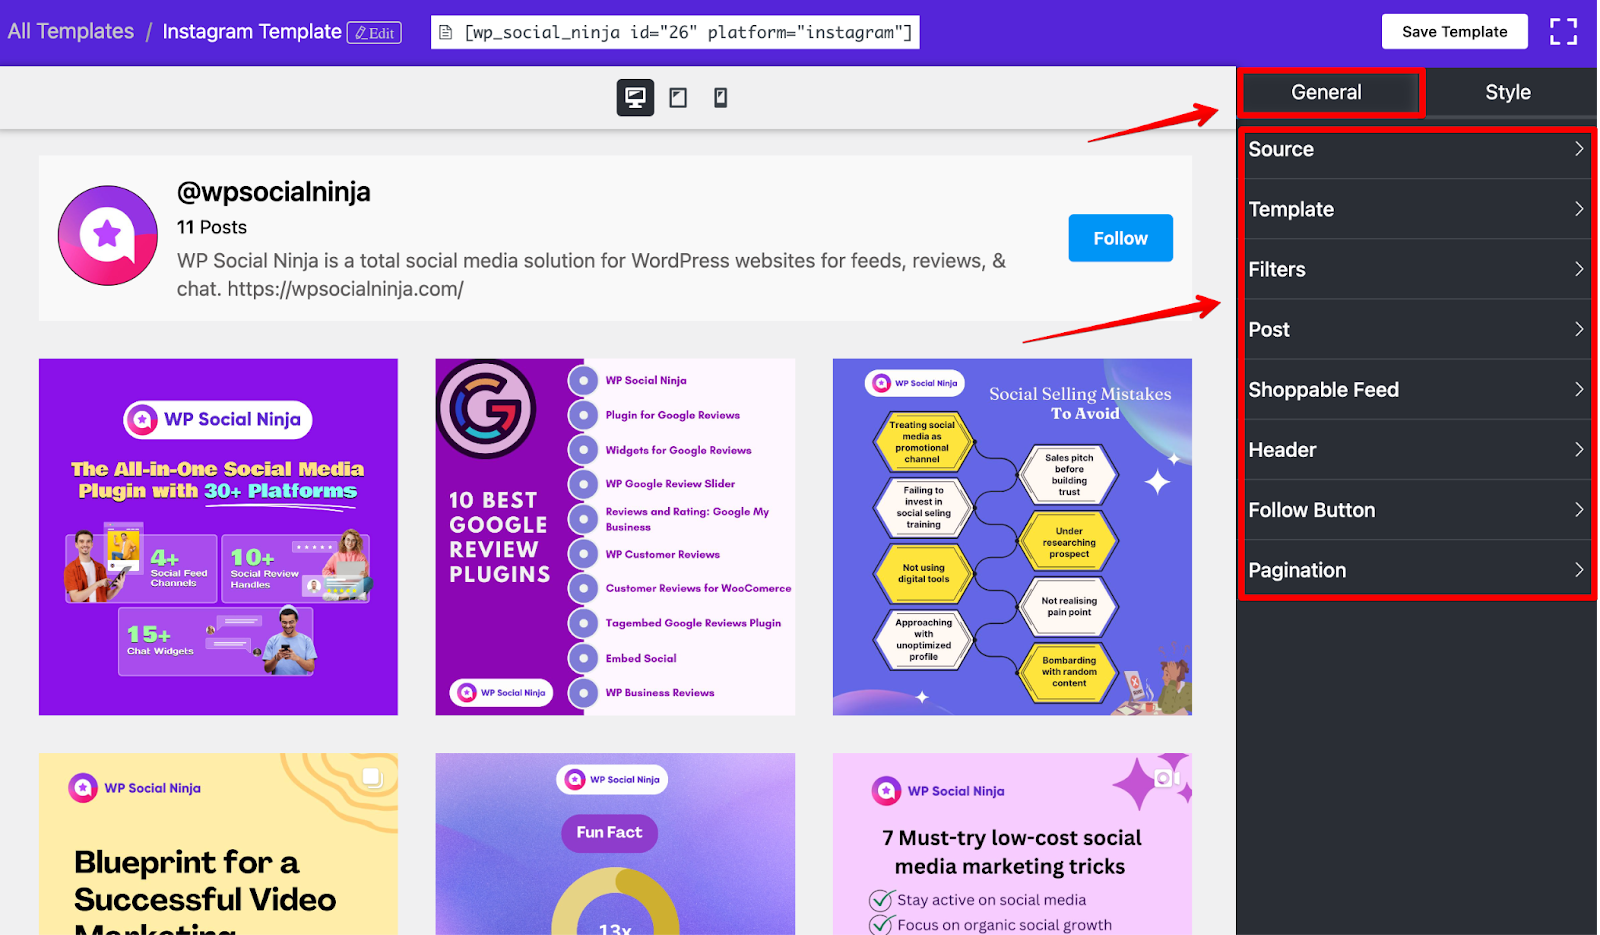Go to All Templates breadcrumb link

point(71,31)
